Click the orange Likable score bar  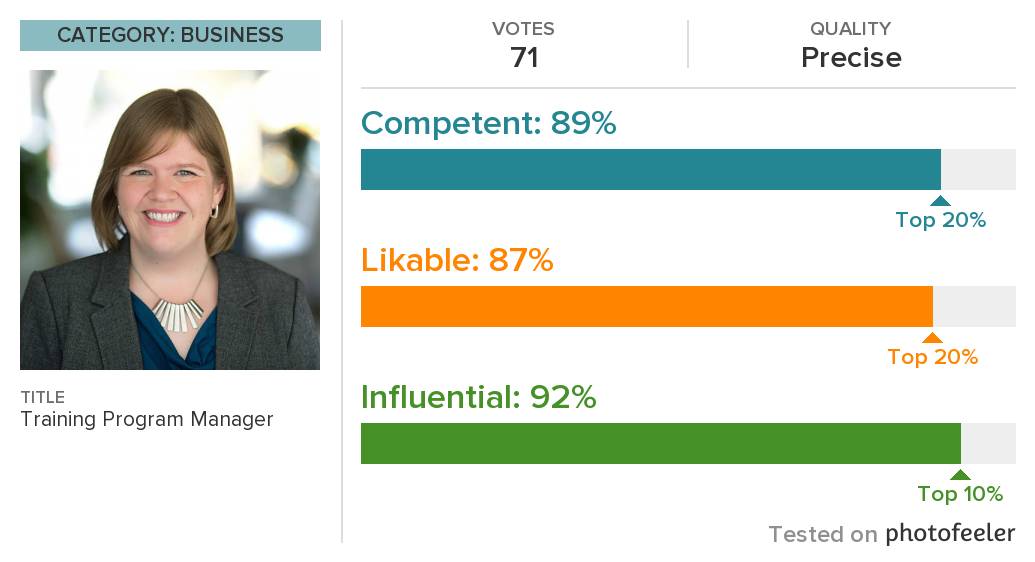coord(647,306)
